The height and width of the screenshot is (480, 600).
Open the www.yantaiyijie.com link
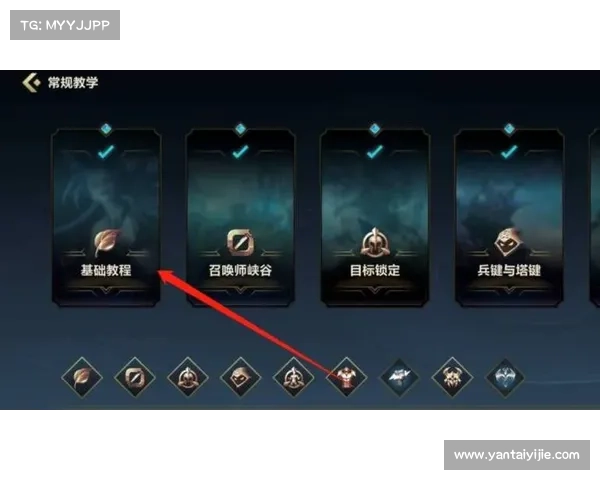click(x=517, y=455)
